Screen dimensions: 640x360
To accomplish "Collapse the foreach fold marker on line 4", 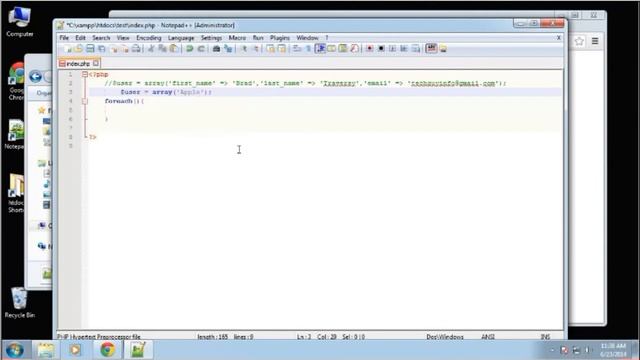I will tap(85, 101).
